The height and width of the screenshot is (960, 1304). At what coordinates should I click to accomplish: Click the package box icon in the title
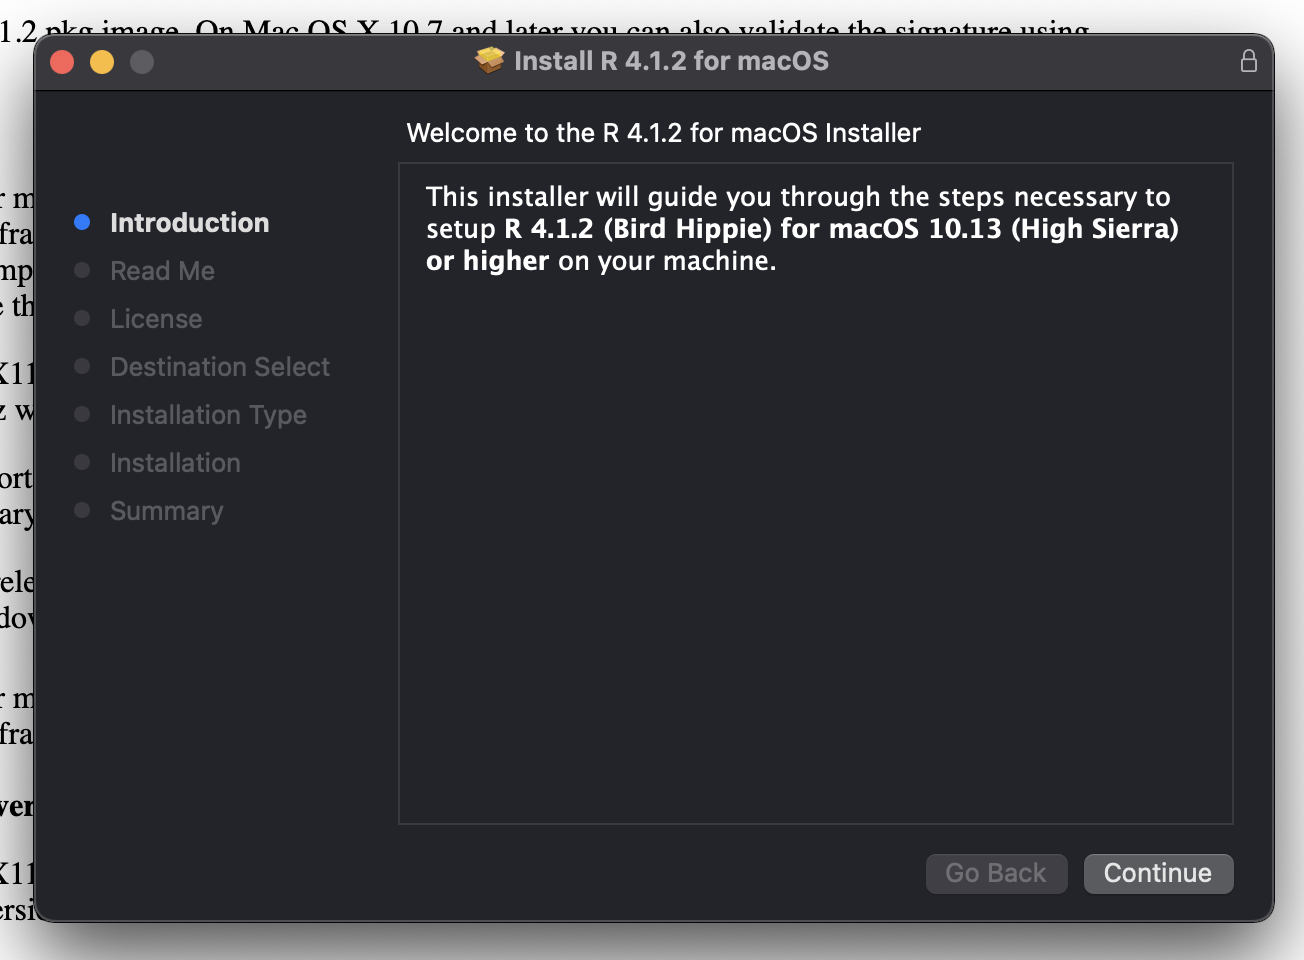[490, 61]
